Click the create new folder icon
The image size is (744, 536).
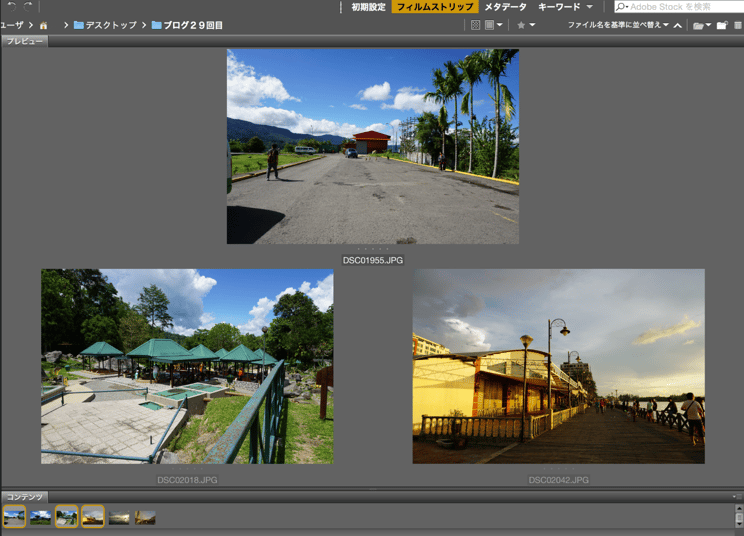tap(721, 25)
